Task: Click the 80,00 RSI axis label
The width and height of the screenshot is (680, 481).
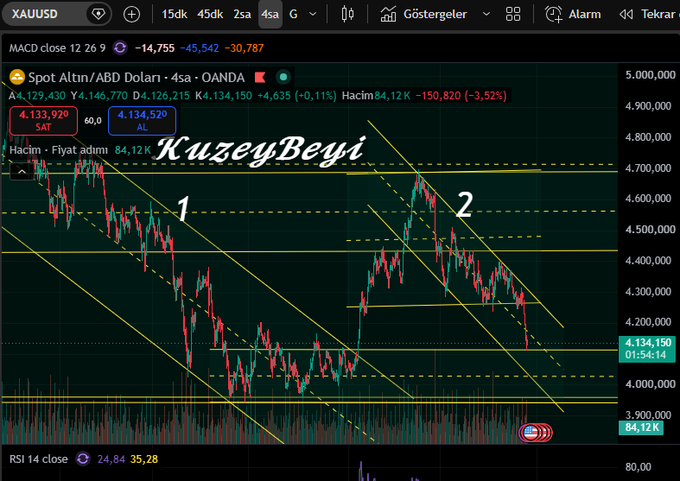Action: coord(638,467)
